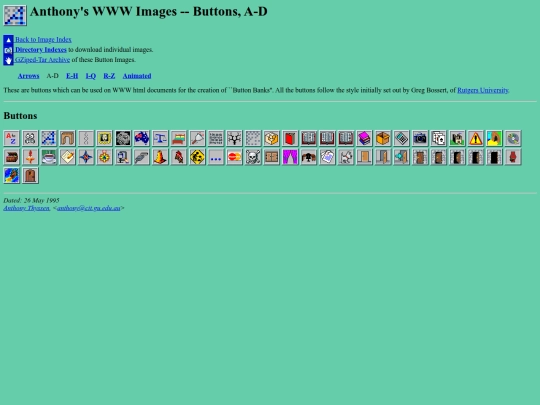The height and width of the screenshot is (405, 540).
Task: Click the red closed book button
Action: [291, 138]
